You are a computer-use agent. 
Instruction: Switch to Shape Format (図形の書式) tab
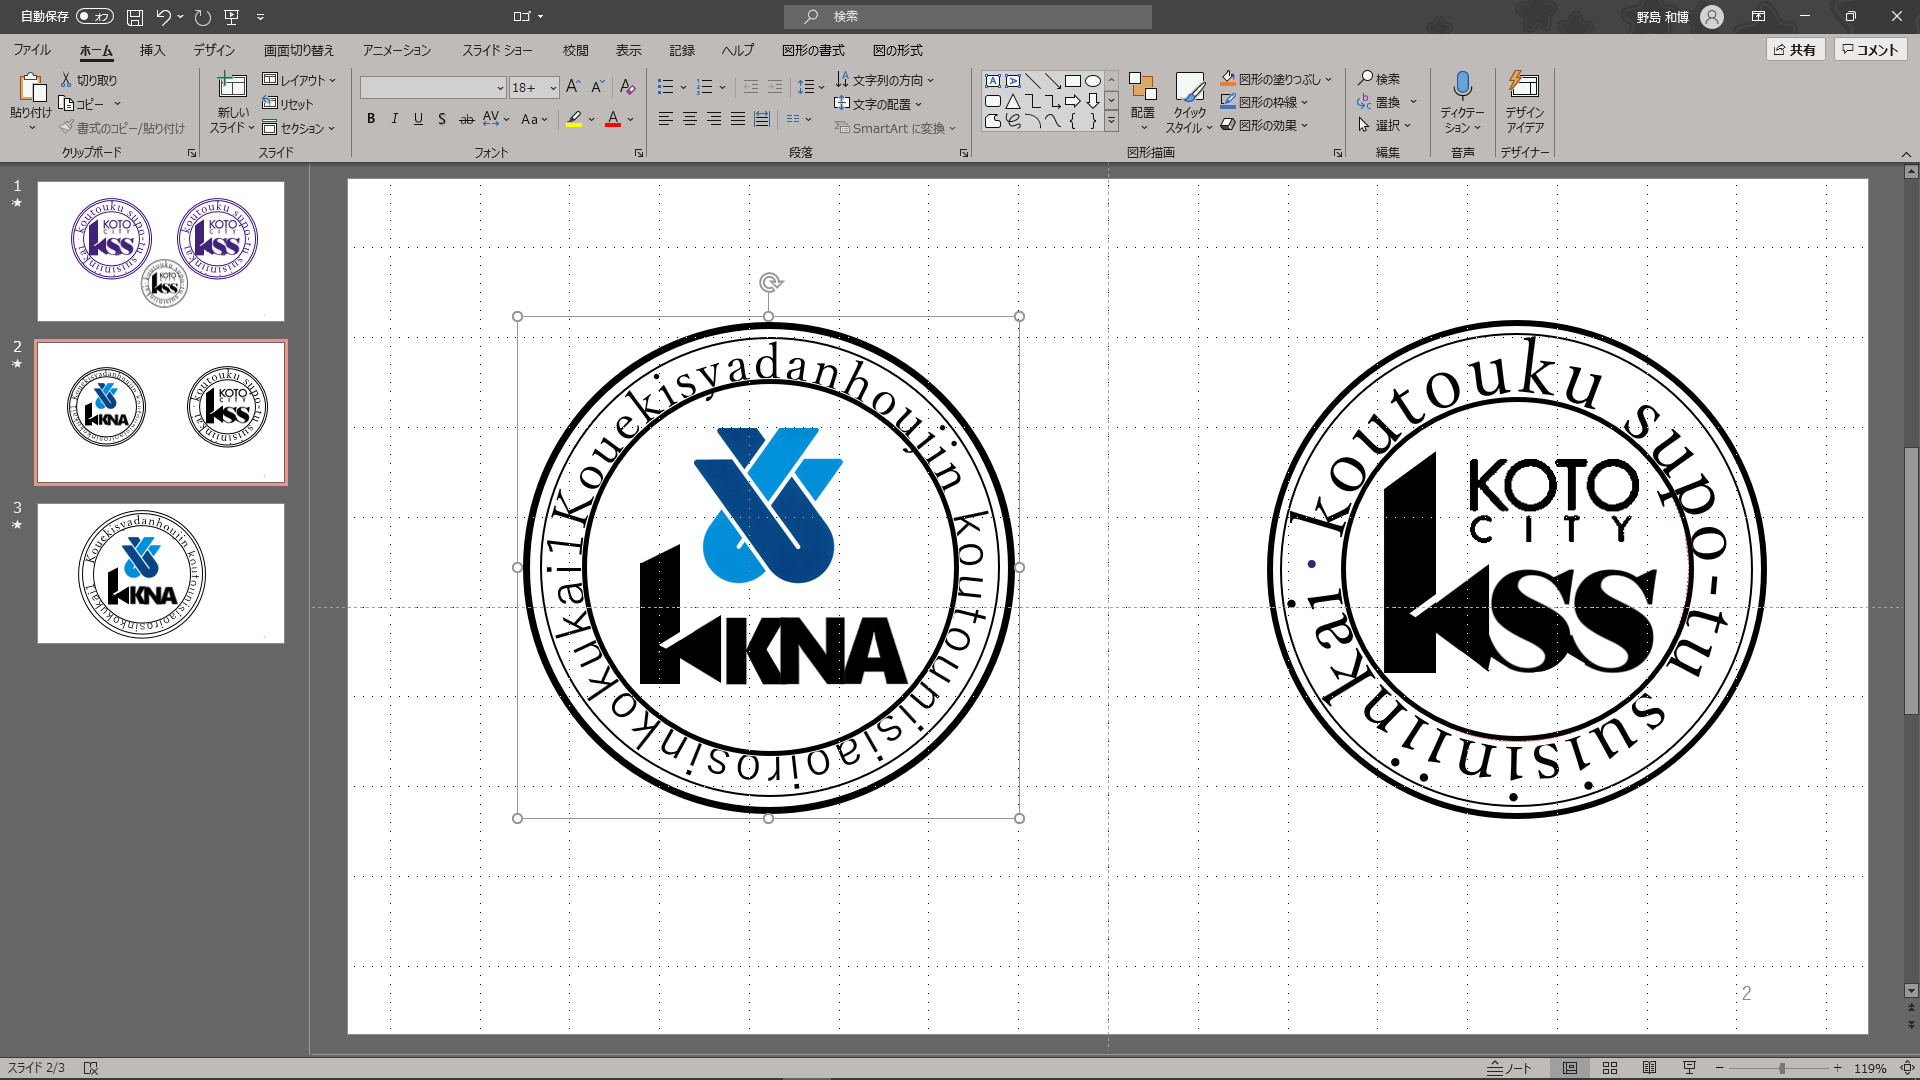[813, 50]
